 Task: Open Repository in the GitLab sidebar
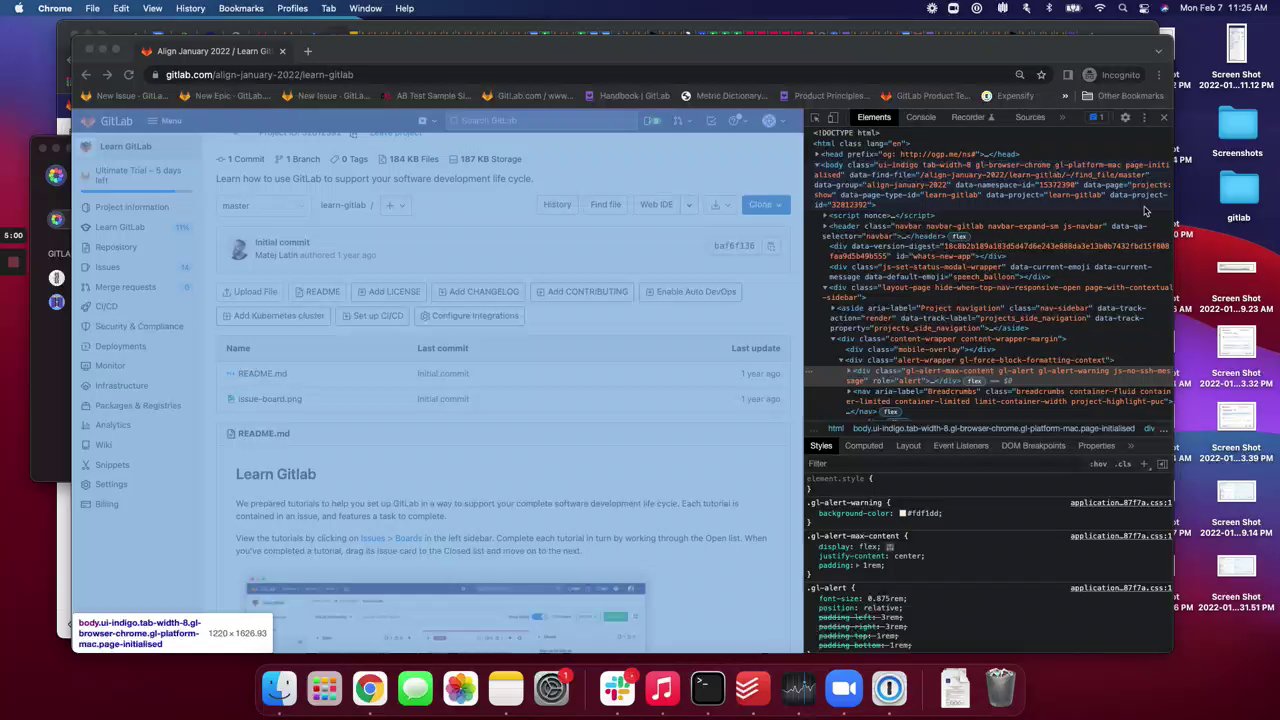click(x=116, y=247)
